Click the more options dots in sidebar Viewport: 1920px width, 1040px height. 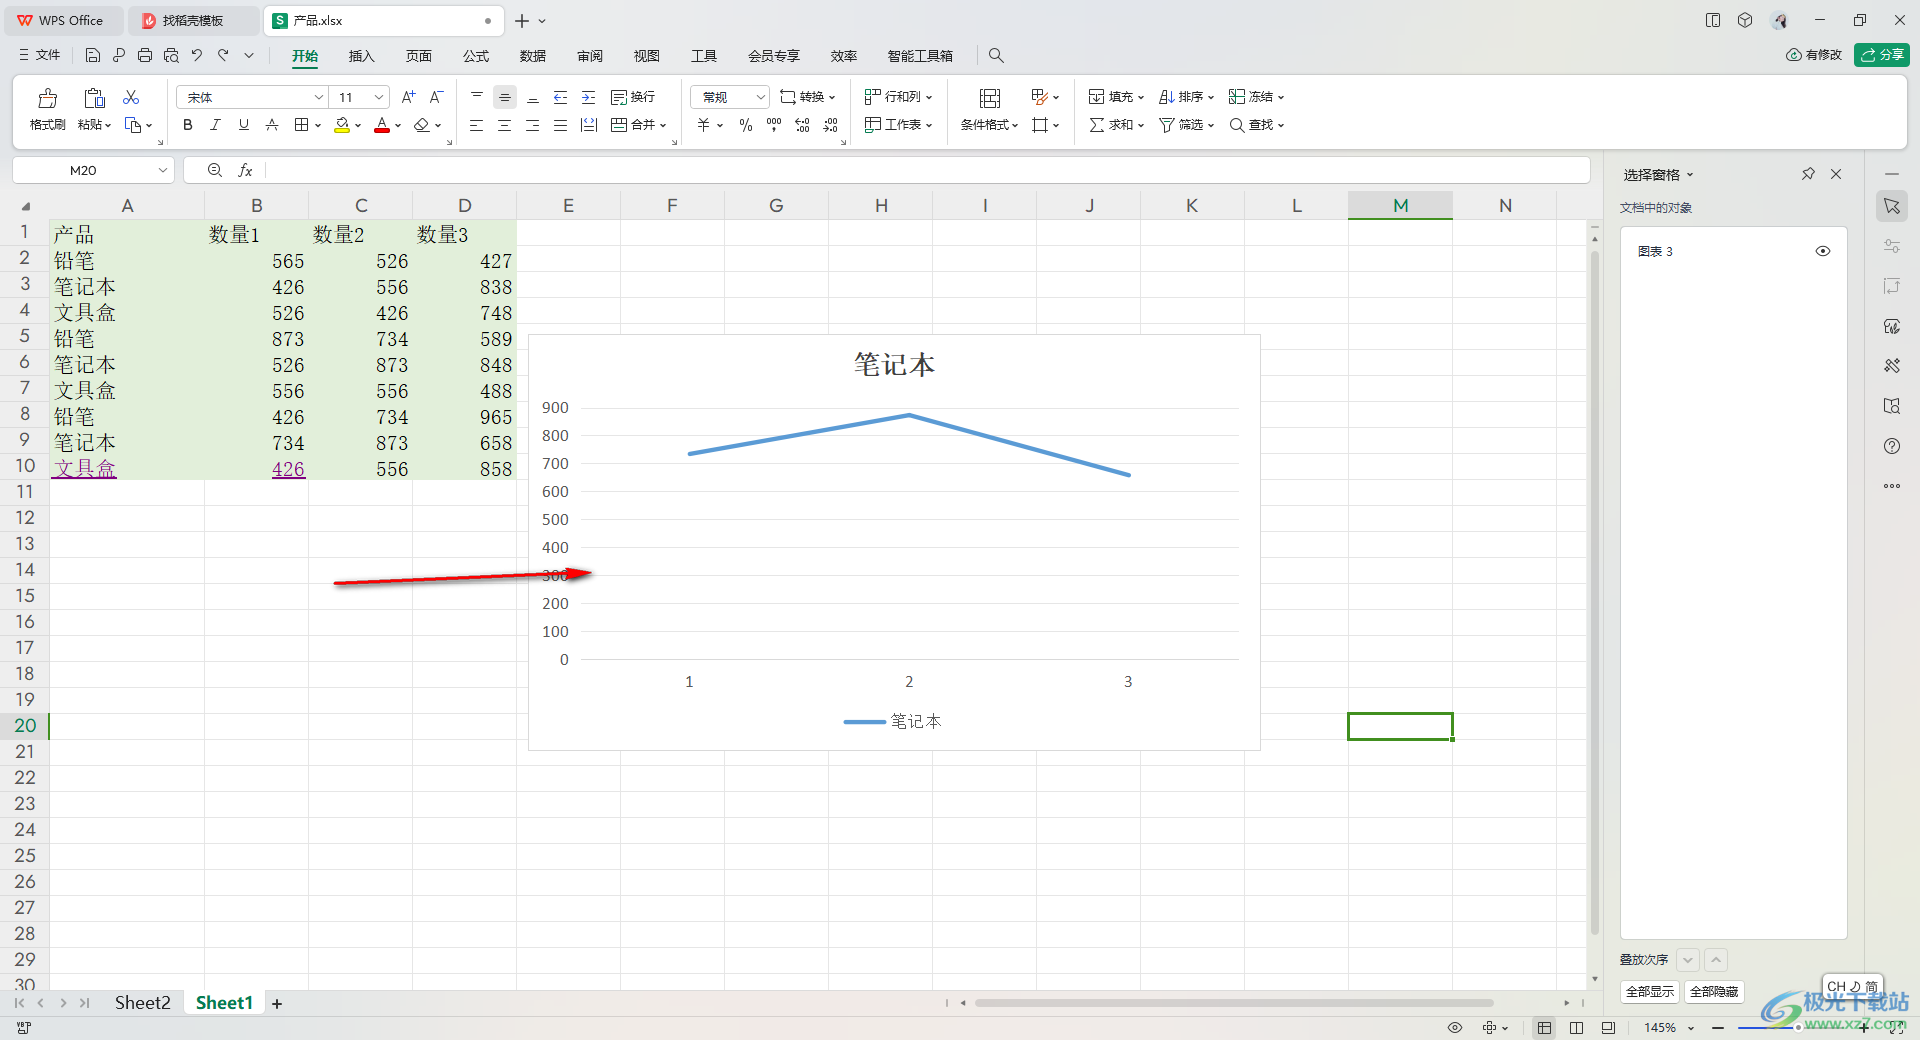click(1892, 486)
